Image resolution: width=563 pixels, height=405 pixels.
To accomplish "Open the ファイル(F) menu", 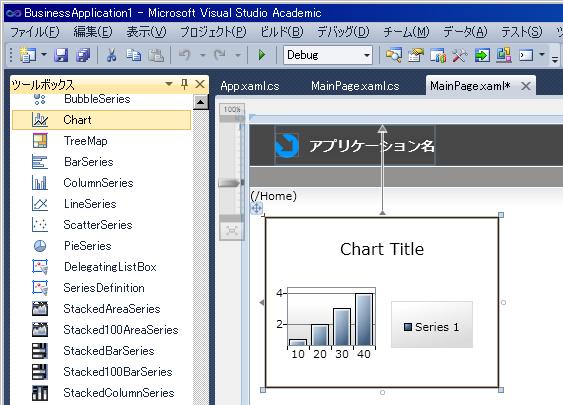I will 35,32.
